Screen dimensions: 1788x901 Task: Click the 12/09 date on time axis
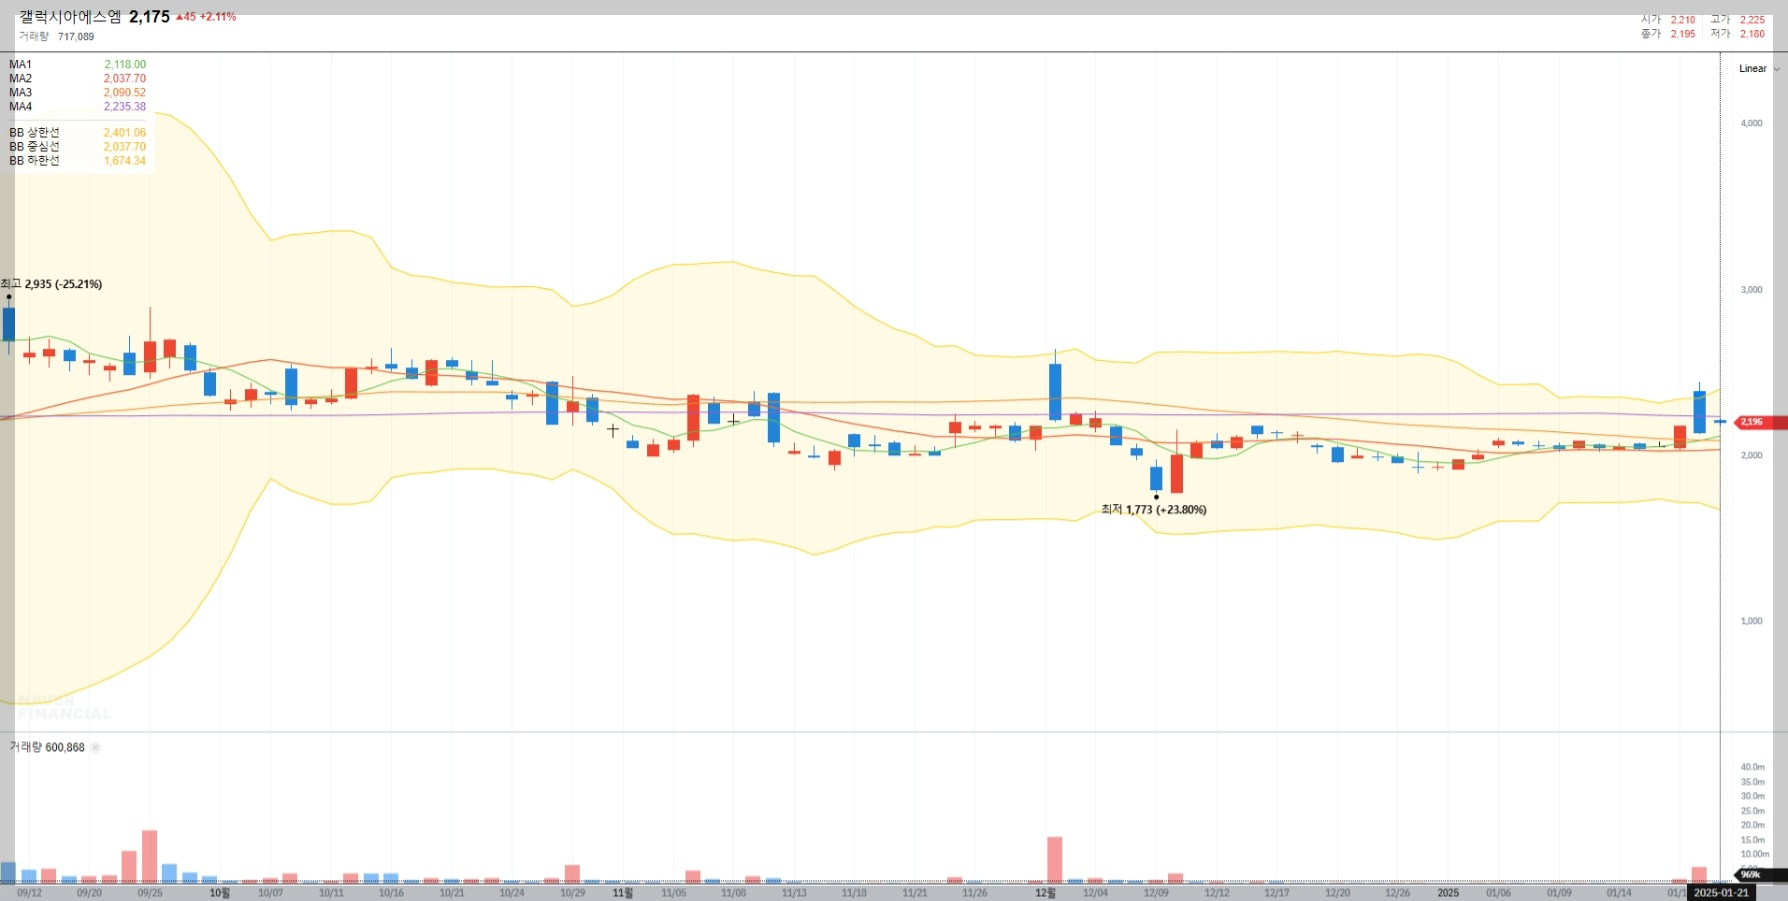(1156, 893)
